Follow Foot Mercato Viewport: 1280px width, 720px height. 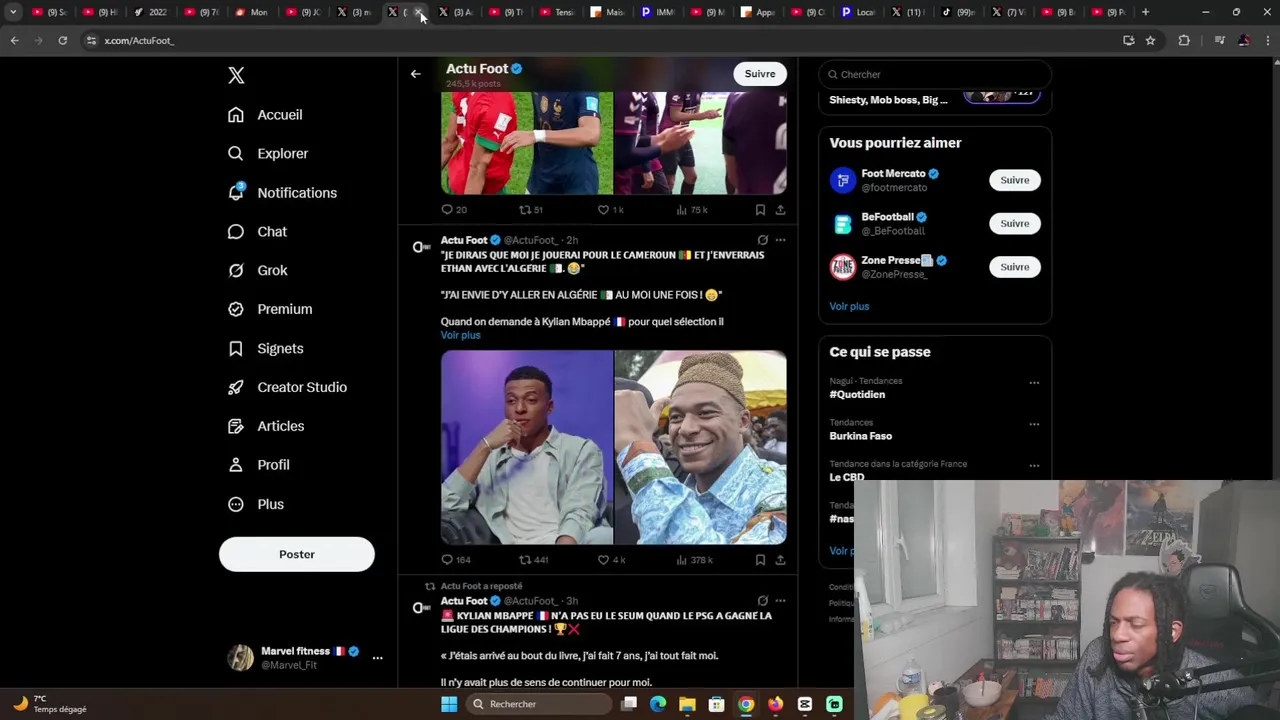[x=1015, y=180]
